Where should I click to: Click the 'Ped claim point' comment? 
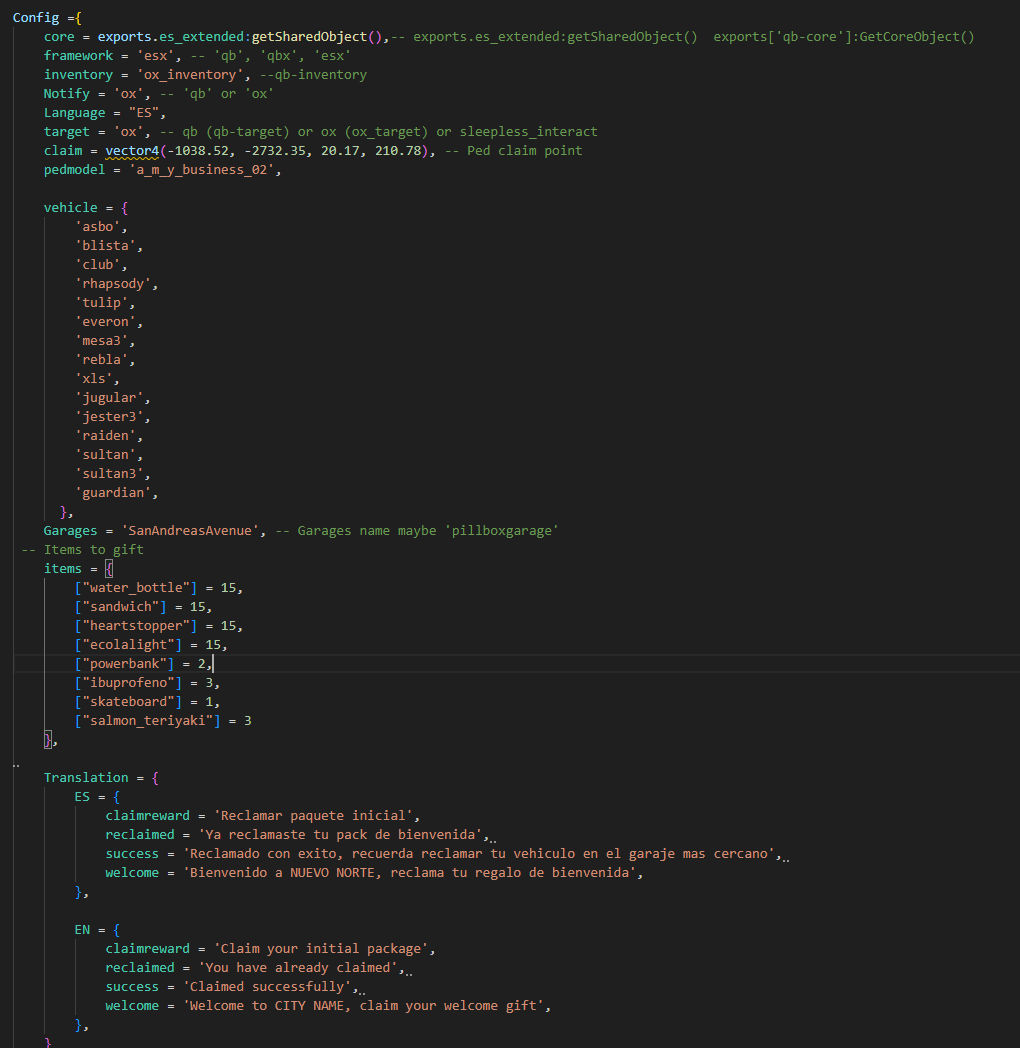[x=524, y=151]
